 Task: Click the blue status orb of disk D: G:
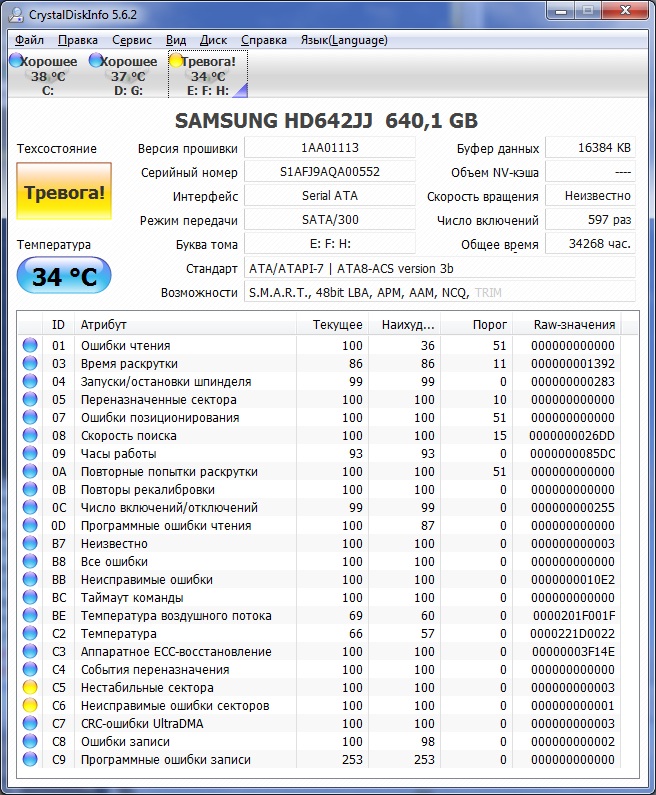[95, 61]
